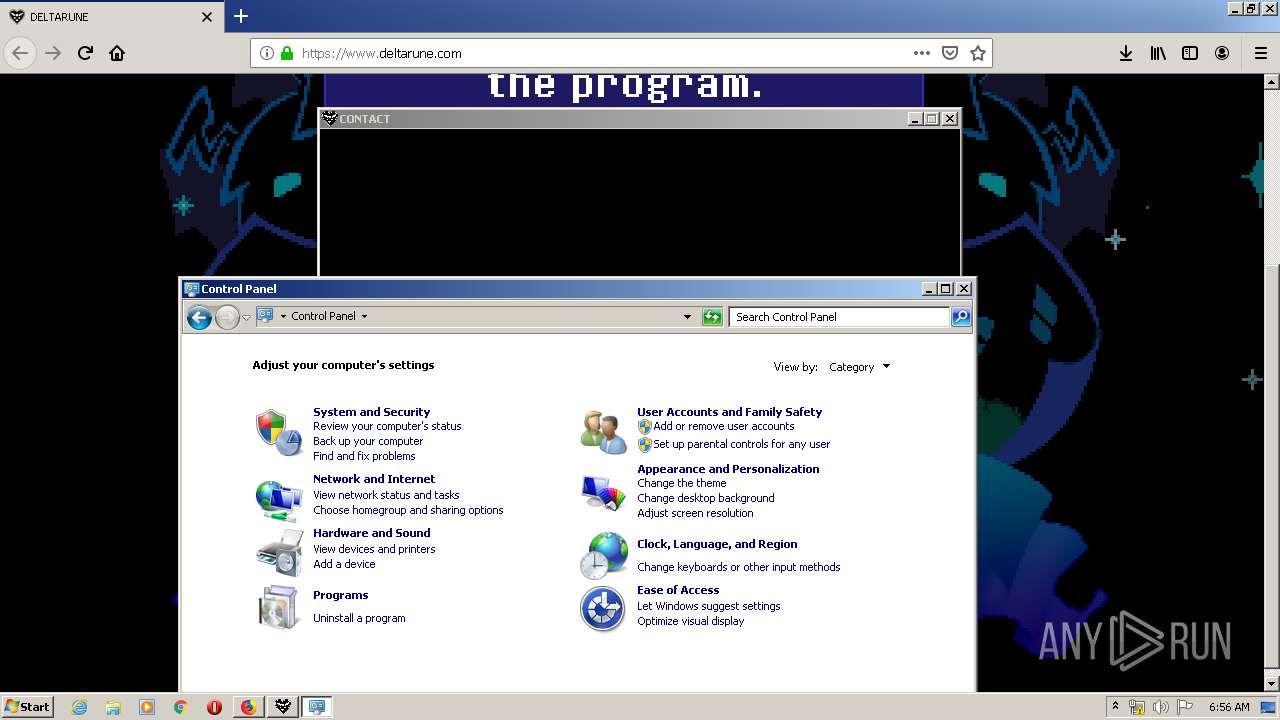This screenshot has height=720, width=1280.
Task: Expand root breadcrumb arrow before Control Panel
Action: click(x=283, y=316)
